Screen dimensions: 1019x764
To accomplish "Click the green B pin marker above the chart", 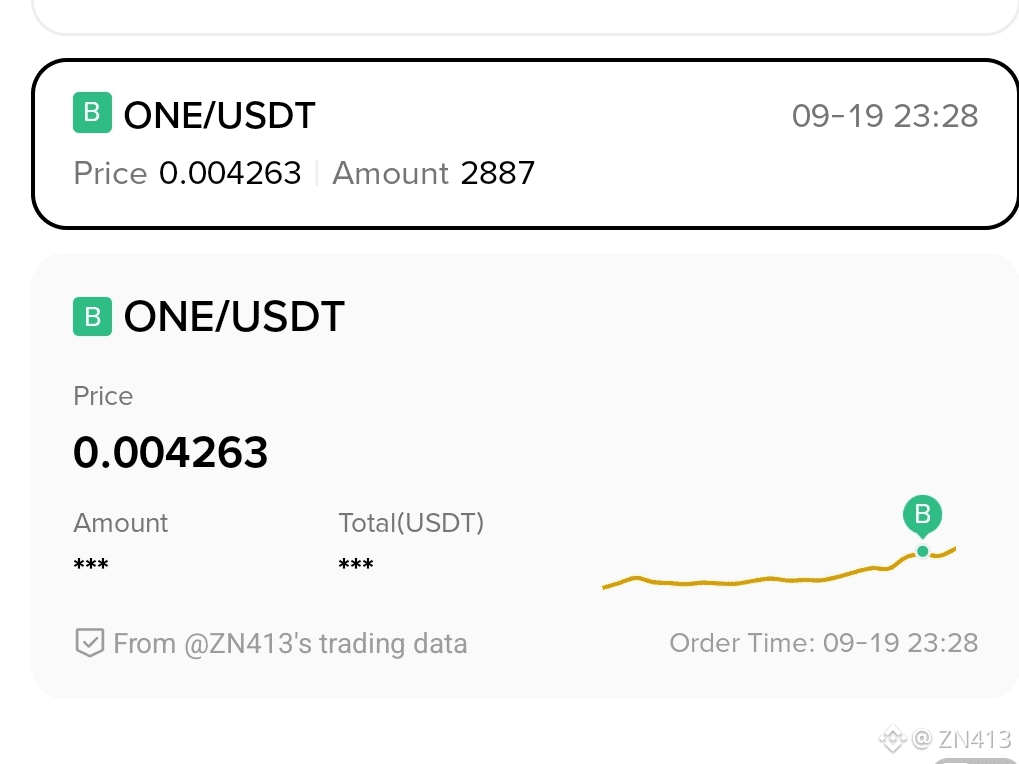I will pyautogui.click(x=922, y=517).
